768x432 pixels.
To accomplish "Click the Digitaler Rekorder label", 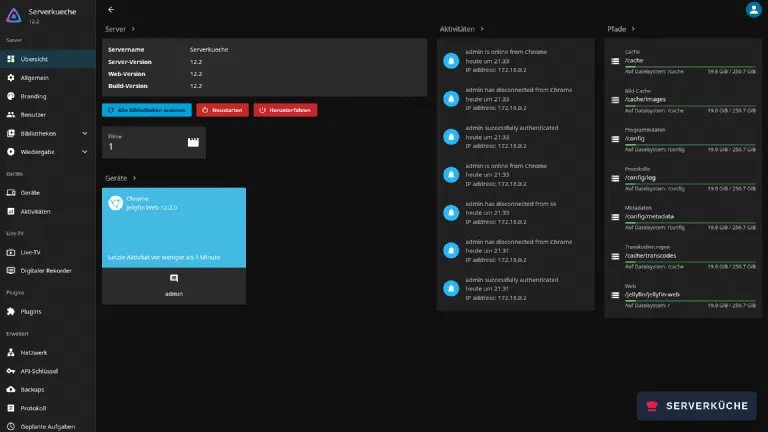I will click(46, 270).
